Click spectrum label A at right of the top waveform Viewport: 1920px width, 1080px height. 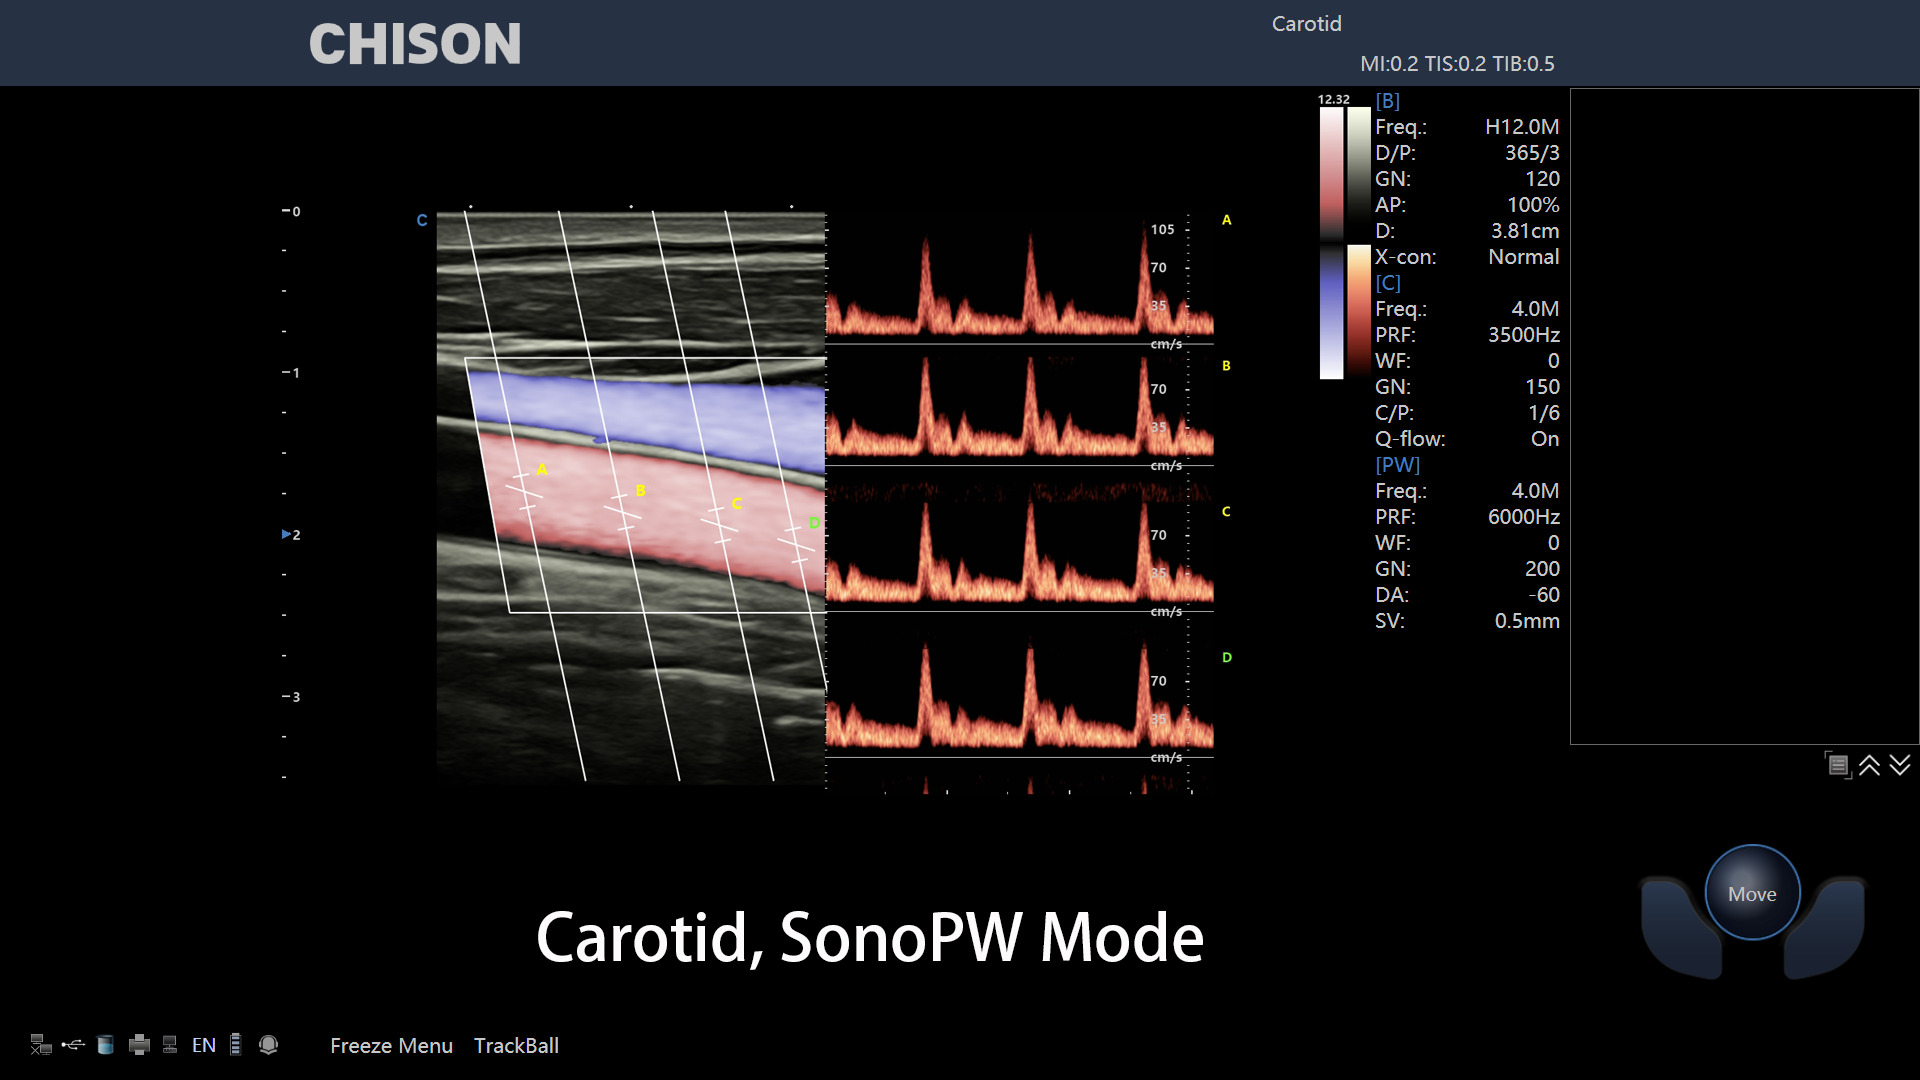(x=1227, y=220)
